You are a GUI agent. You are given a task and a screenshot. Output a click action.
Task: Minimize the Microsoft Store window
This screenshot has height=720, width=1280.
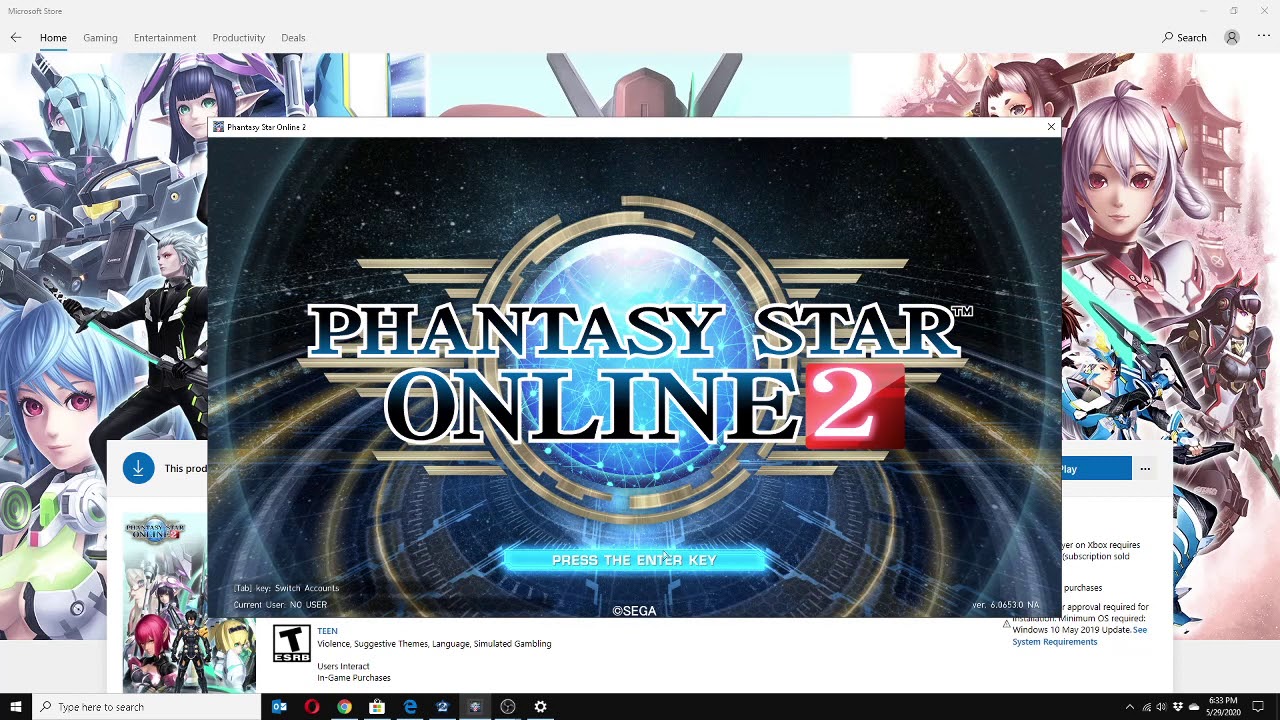point(1203,11)
